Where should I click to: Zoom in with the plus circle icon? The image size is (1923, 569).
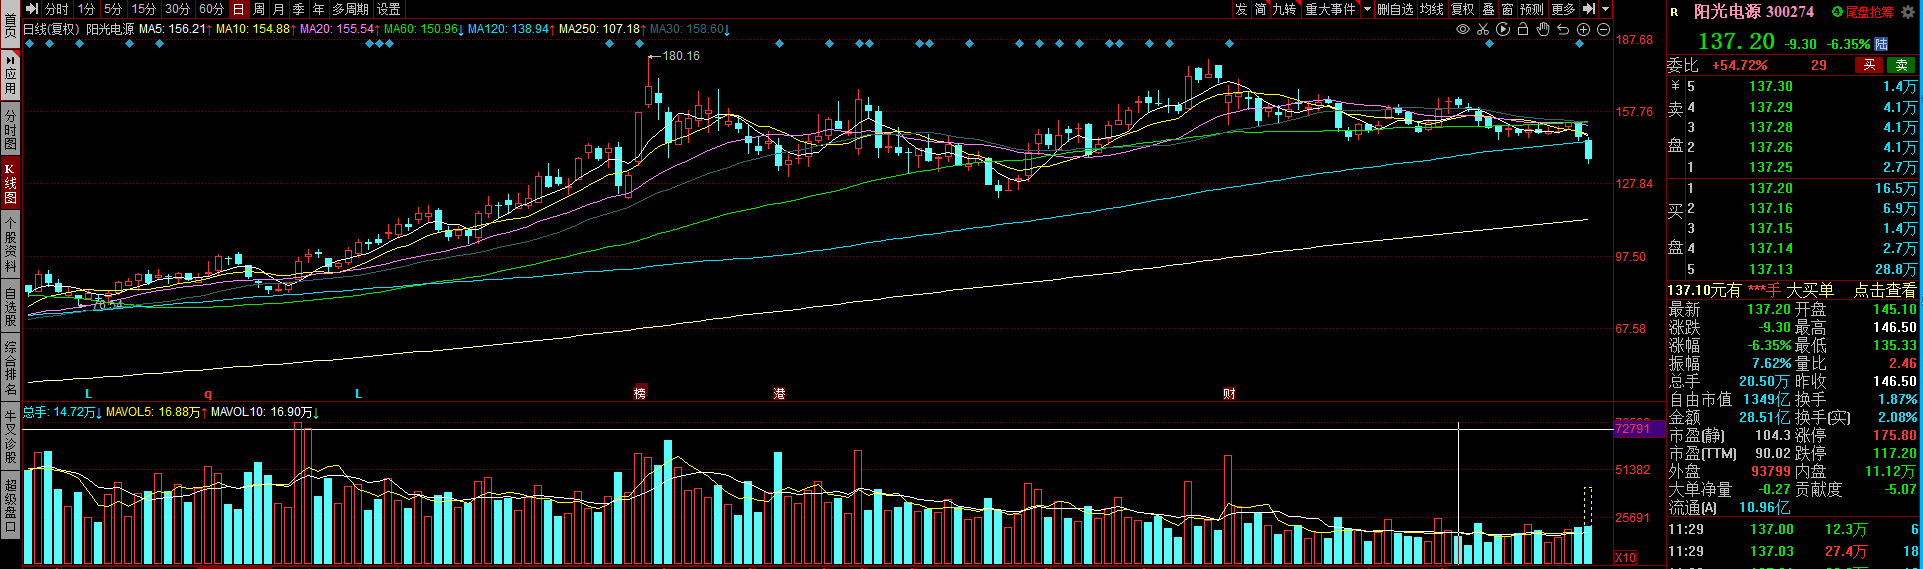1583,29
